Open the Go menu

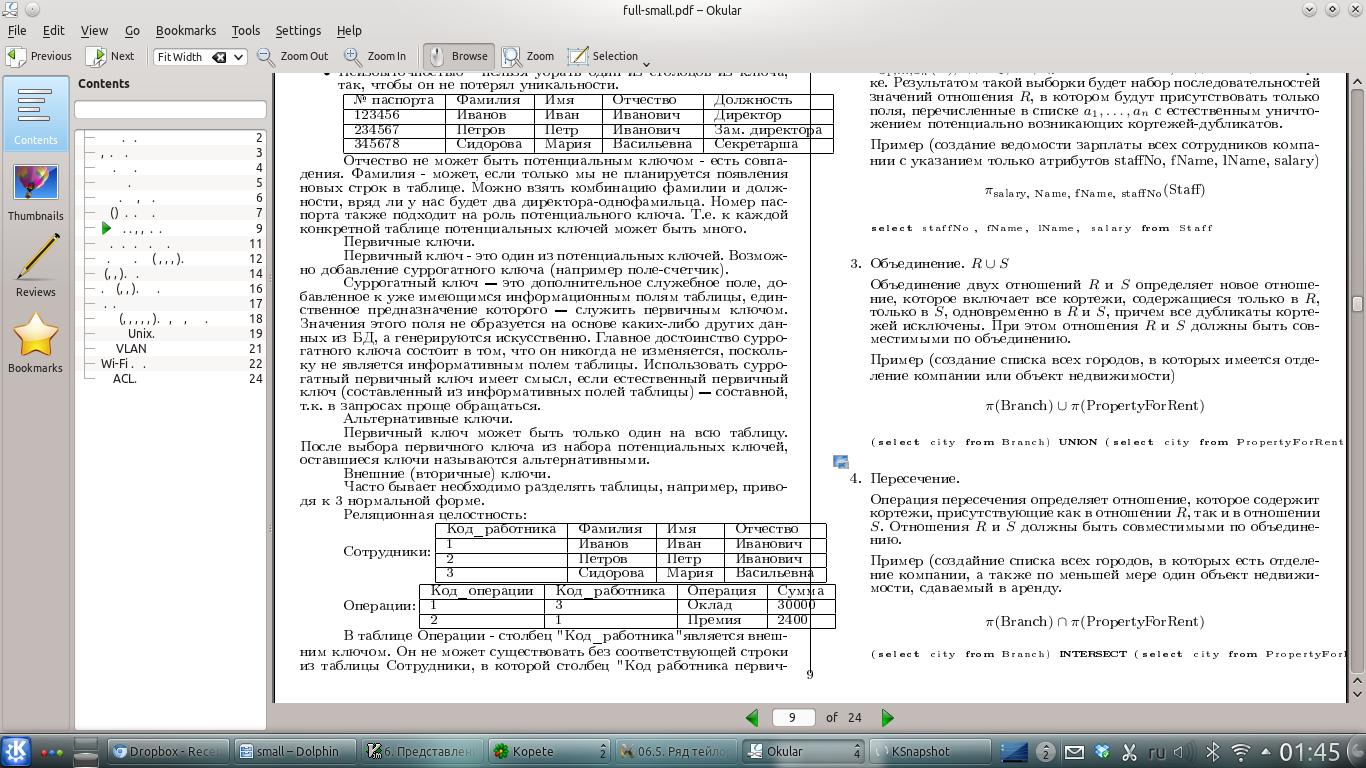coord(133,31)
